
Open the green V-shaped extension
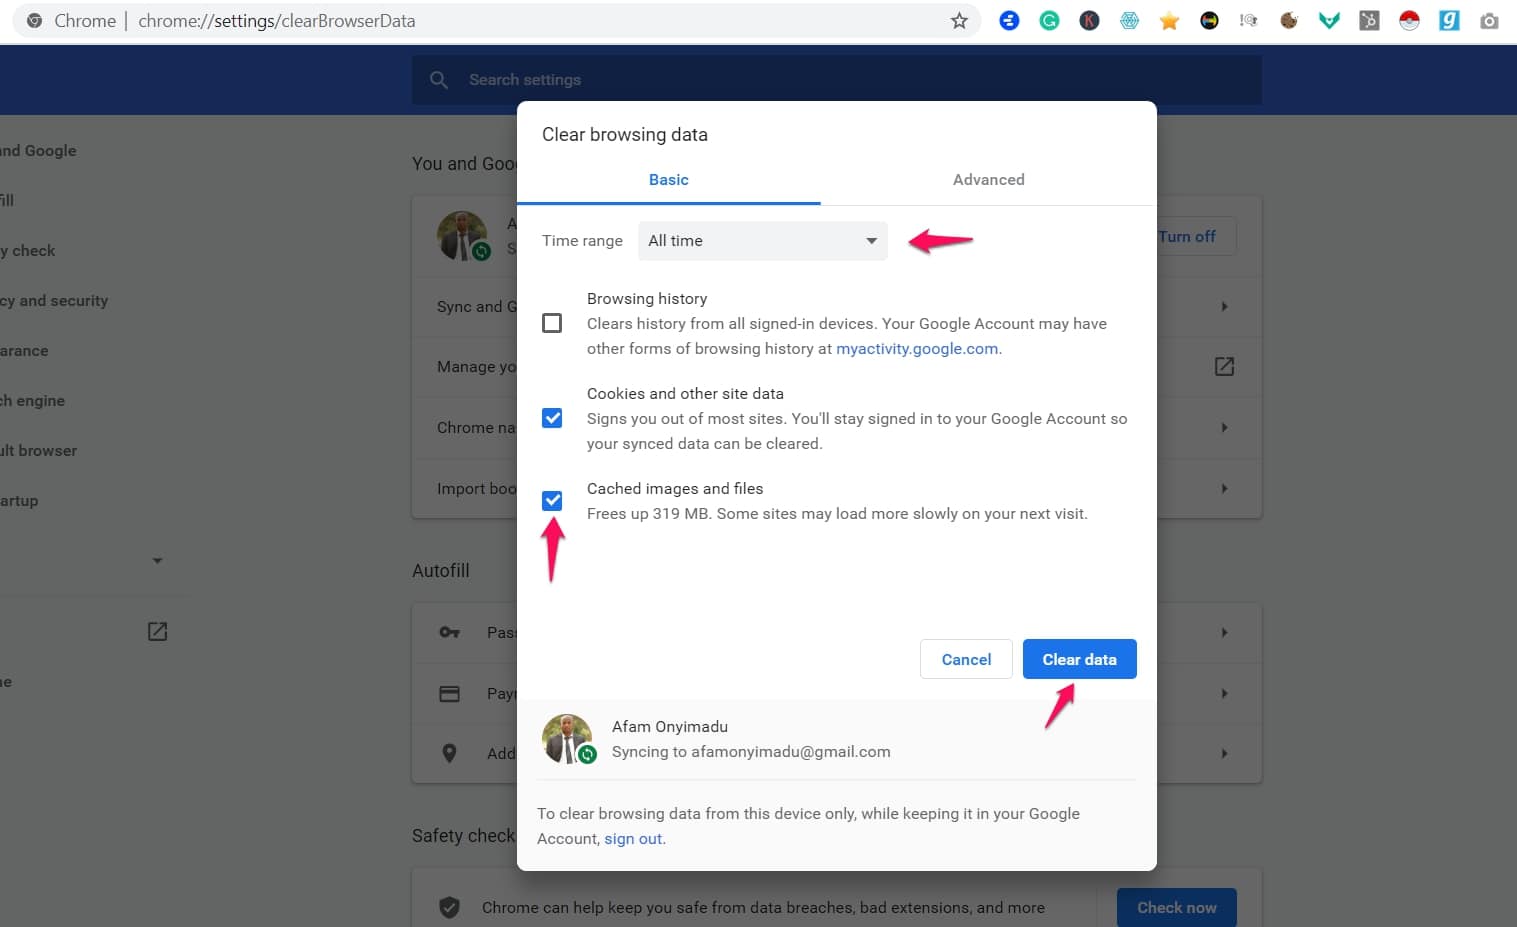[1329, 21]
